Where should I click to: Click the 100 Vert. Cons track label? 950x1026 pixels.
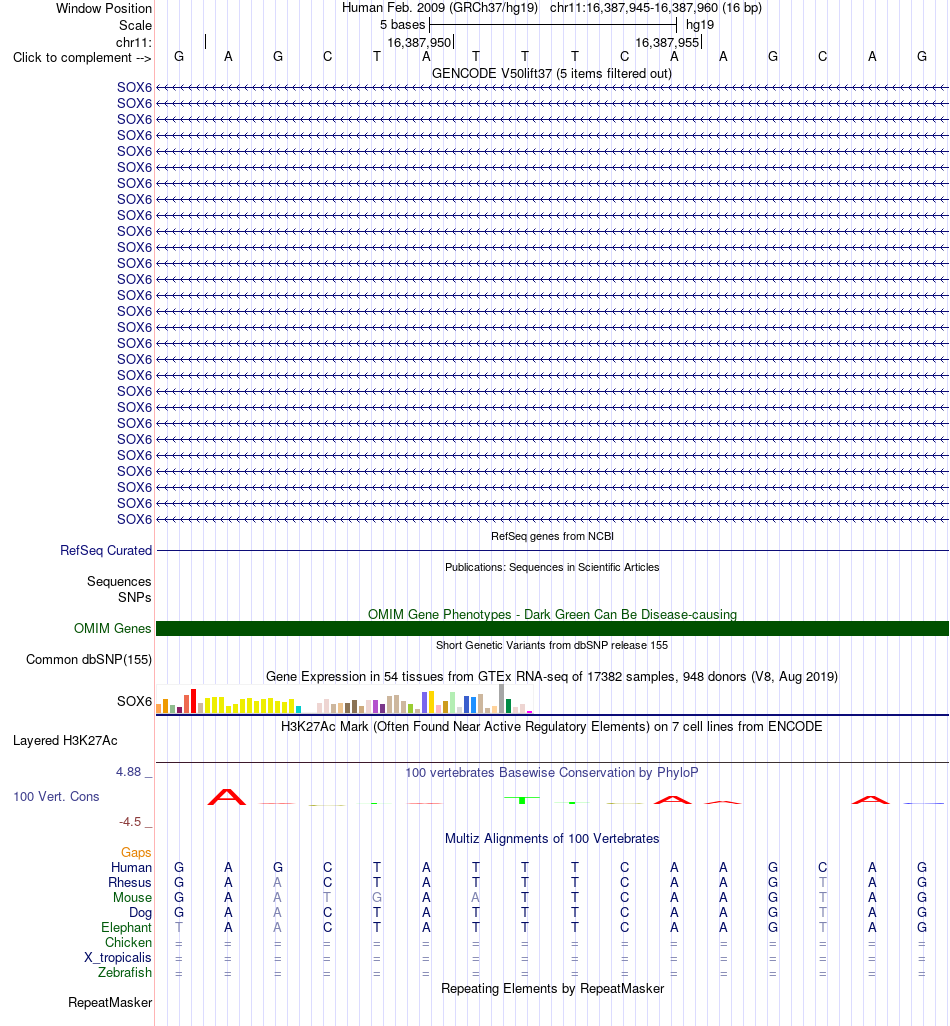click(x=56, y=796)
